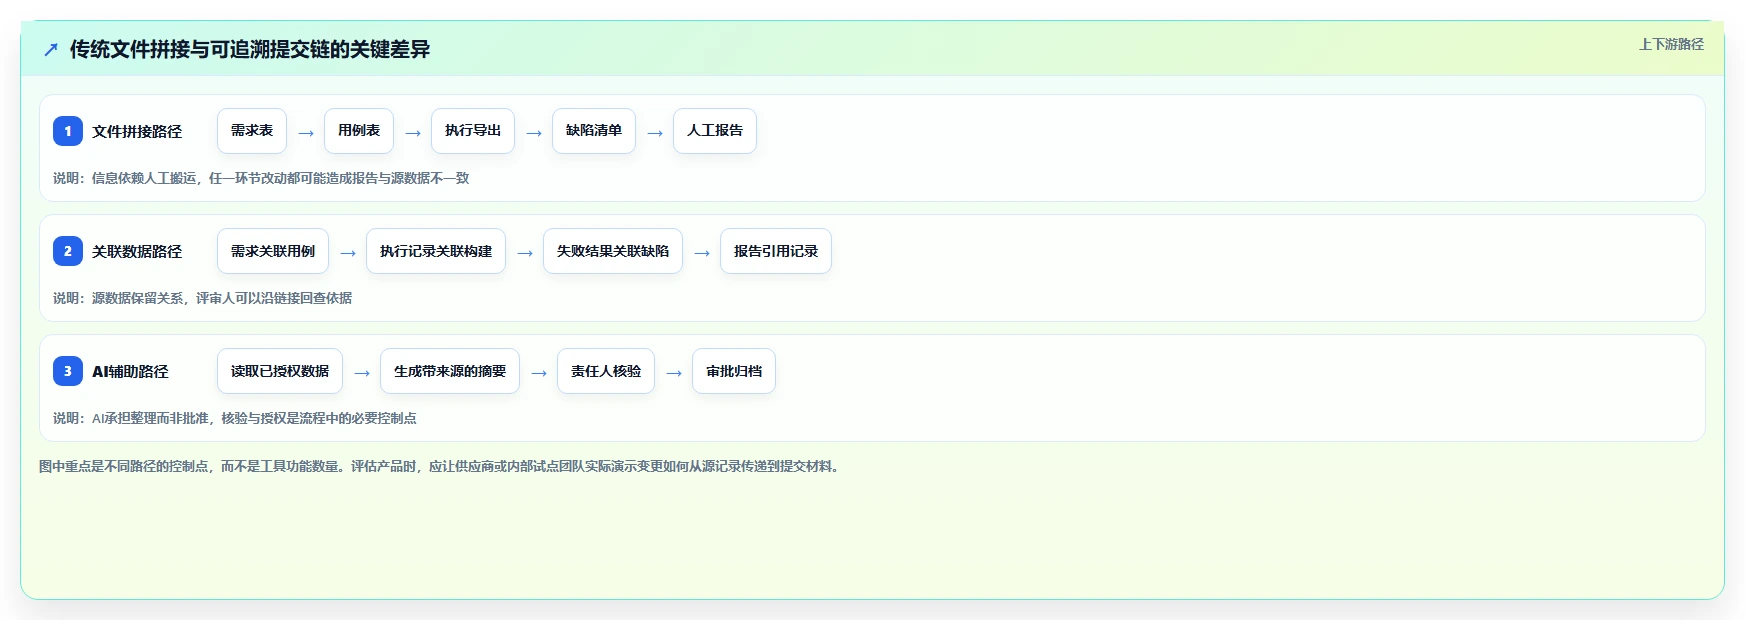
Task: Click the arrow icon beside the diagram title
Action: [x=51, y=49]
